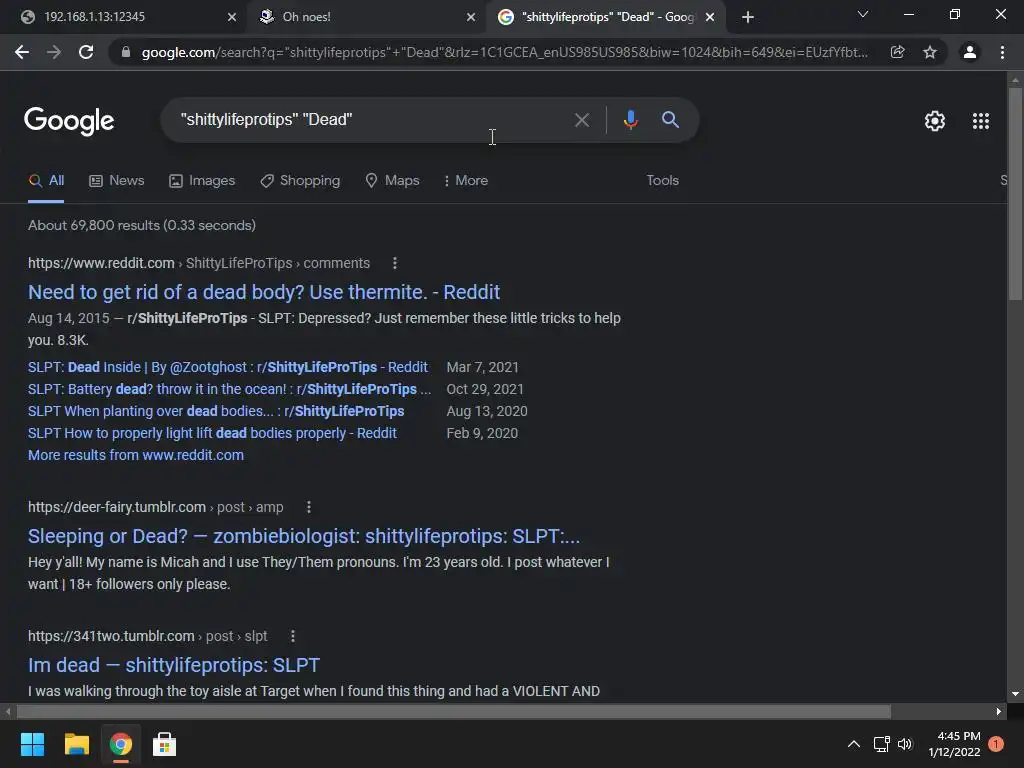Share this page using the address bar icon
The width and height of the screenshot is (1024, 768).
click(x=897, y=52)
